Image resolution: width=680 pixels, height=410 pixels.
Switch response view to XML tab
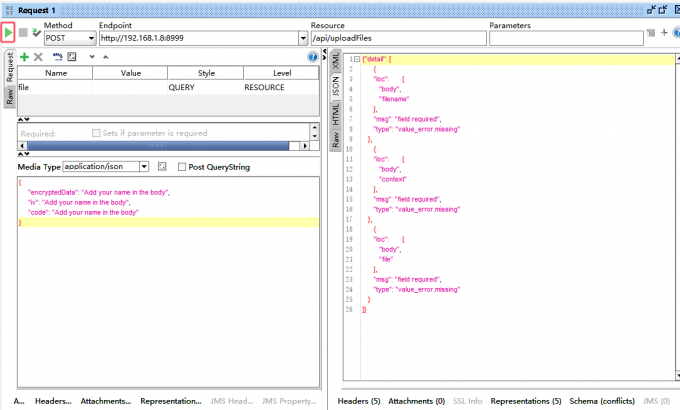click(x=336, y=60)
